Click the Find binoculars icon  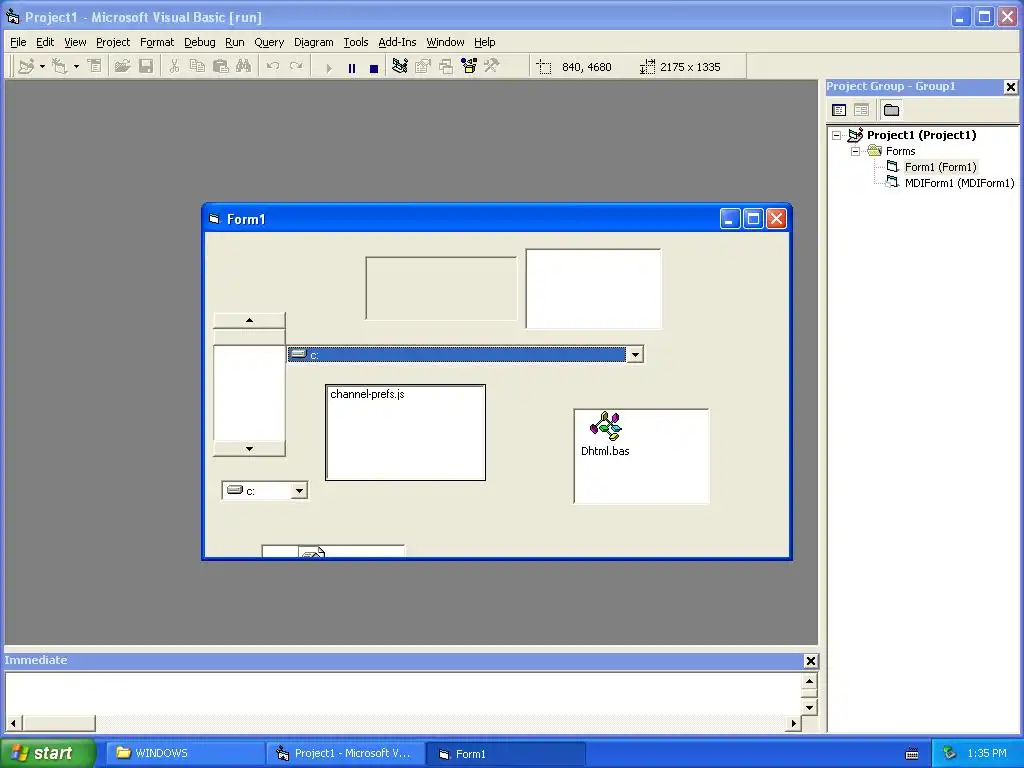pyautogui.click(x=244, y=66)
